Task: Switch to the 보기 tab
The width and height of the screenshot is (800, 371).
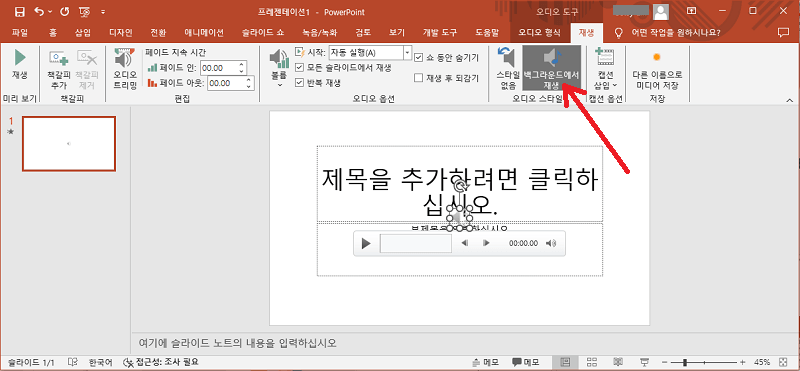Action: click(396, 33)
